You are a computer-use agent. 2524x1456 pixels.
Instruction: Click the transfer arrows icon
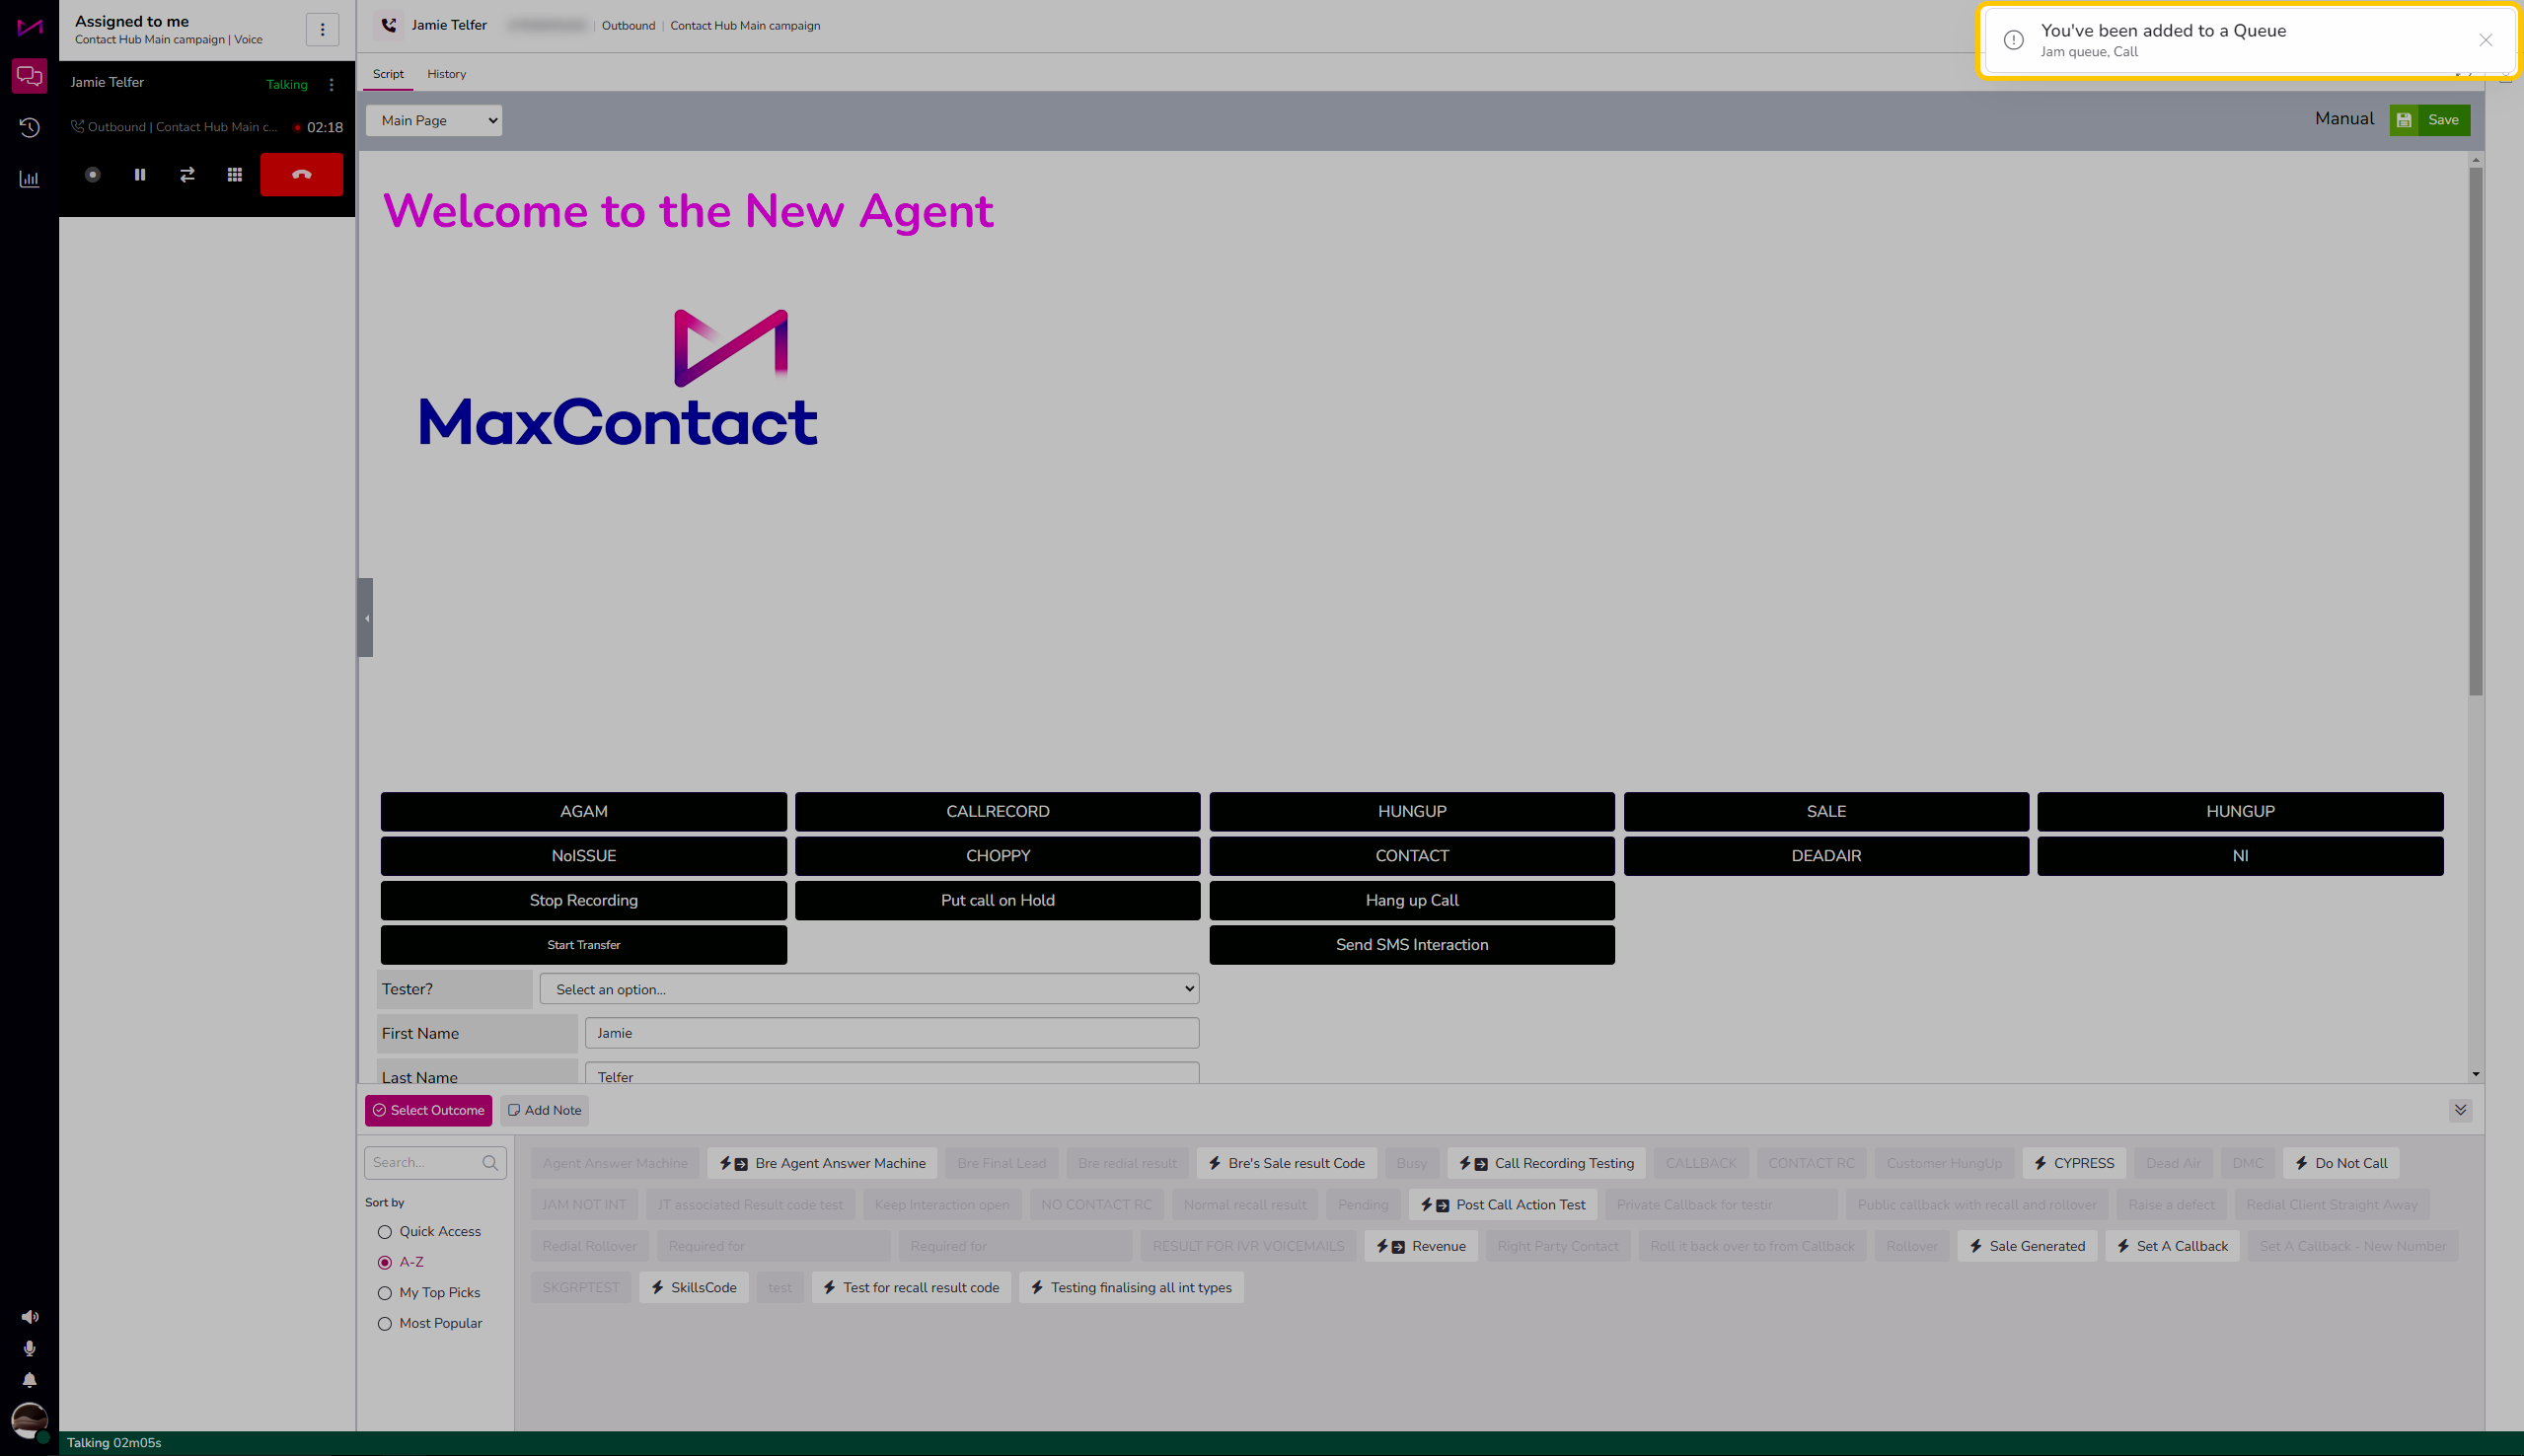187,174
